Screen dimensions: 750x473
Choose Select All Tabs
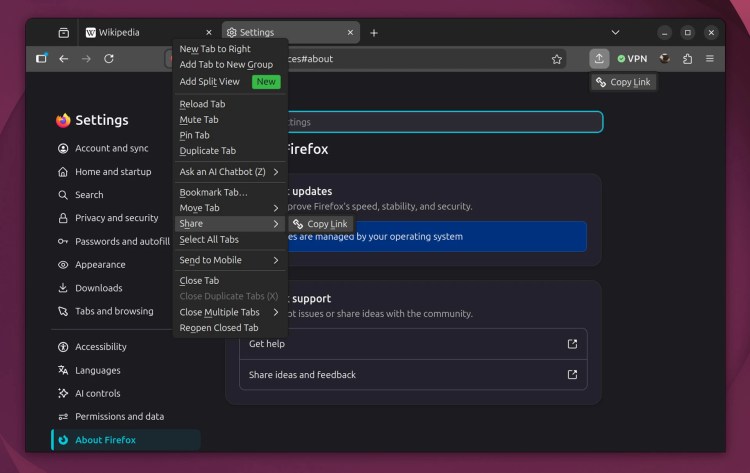[230, 240]
